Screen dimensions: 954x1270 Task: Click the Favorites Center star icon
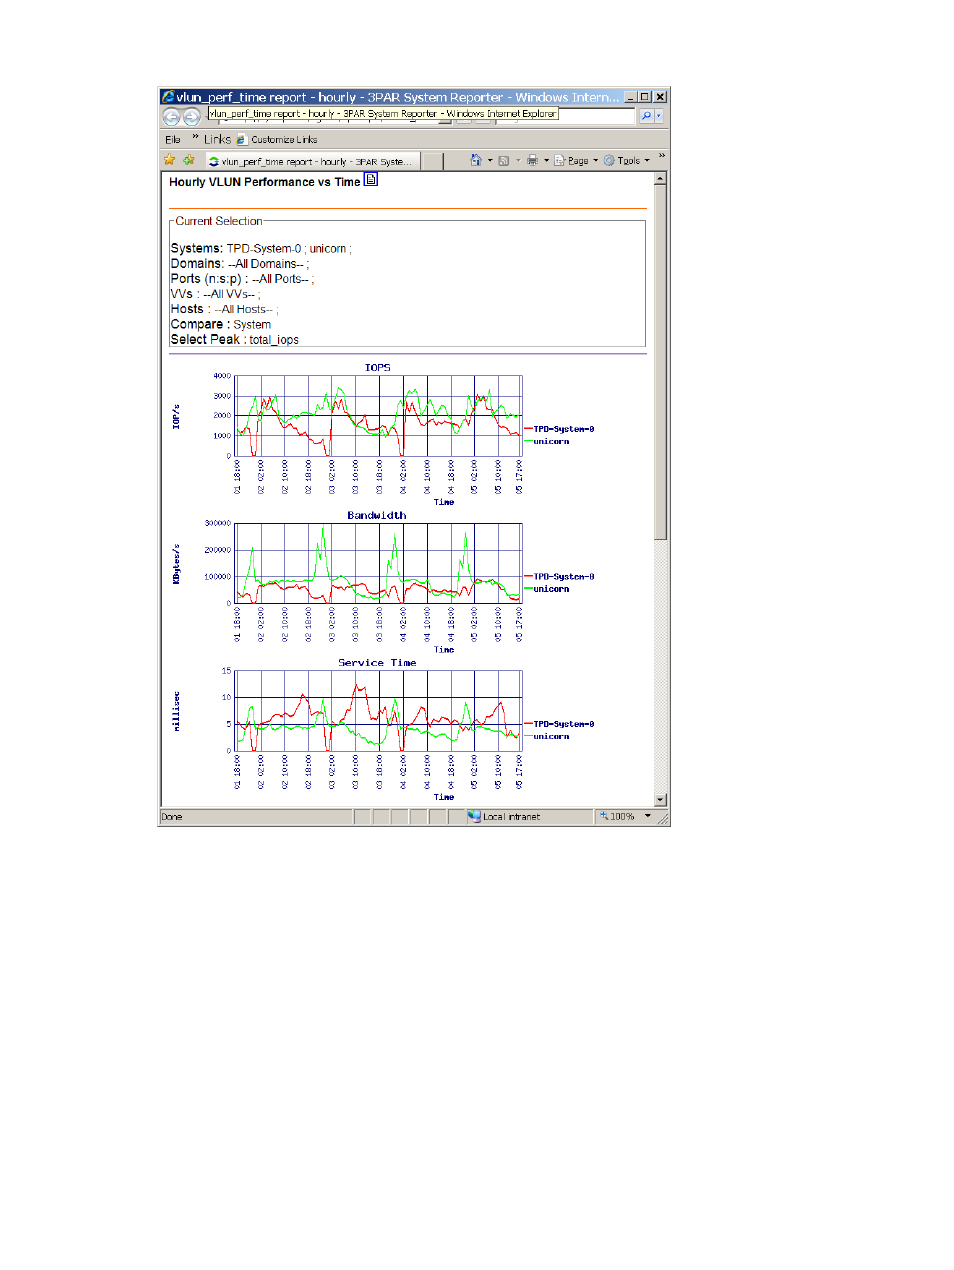(169, 160)
